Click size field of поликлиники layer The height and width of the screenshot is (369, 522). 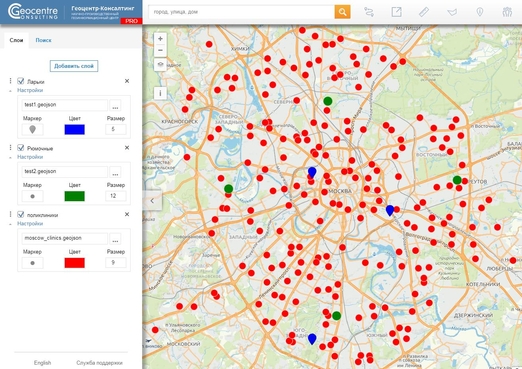116,263
